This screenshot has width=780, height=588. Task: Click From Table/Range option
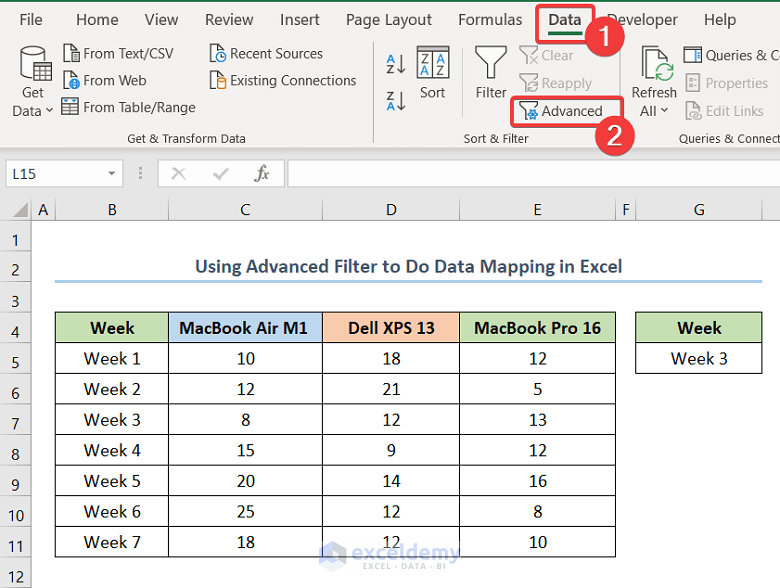(128, 107)
